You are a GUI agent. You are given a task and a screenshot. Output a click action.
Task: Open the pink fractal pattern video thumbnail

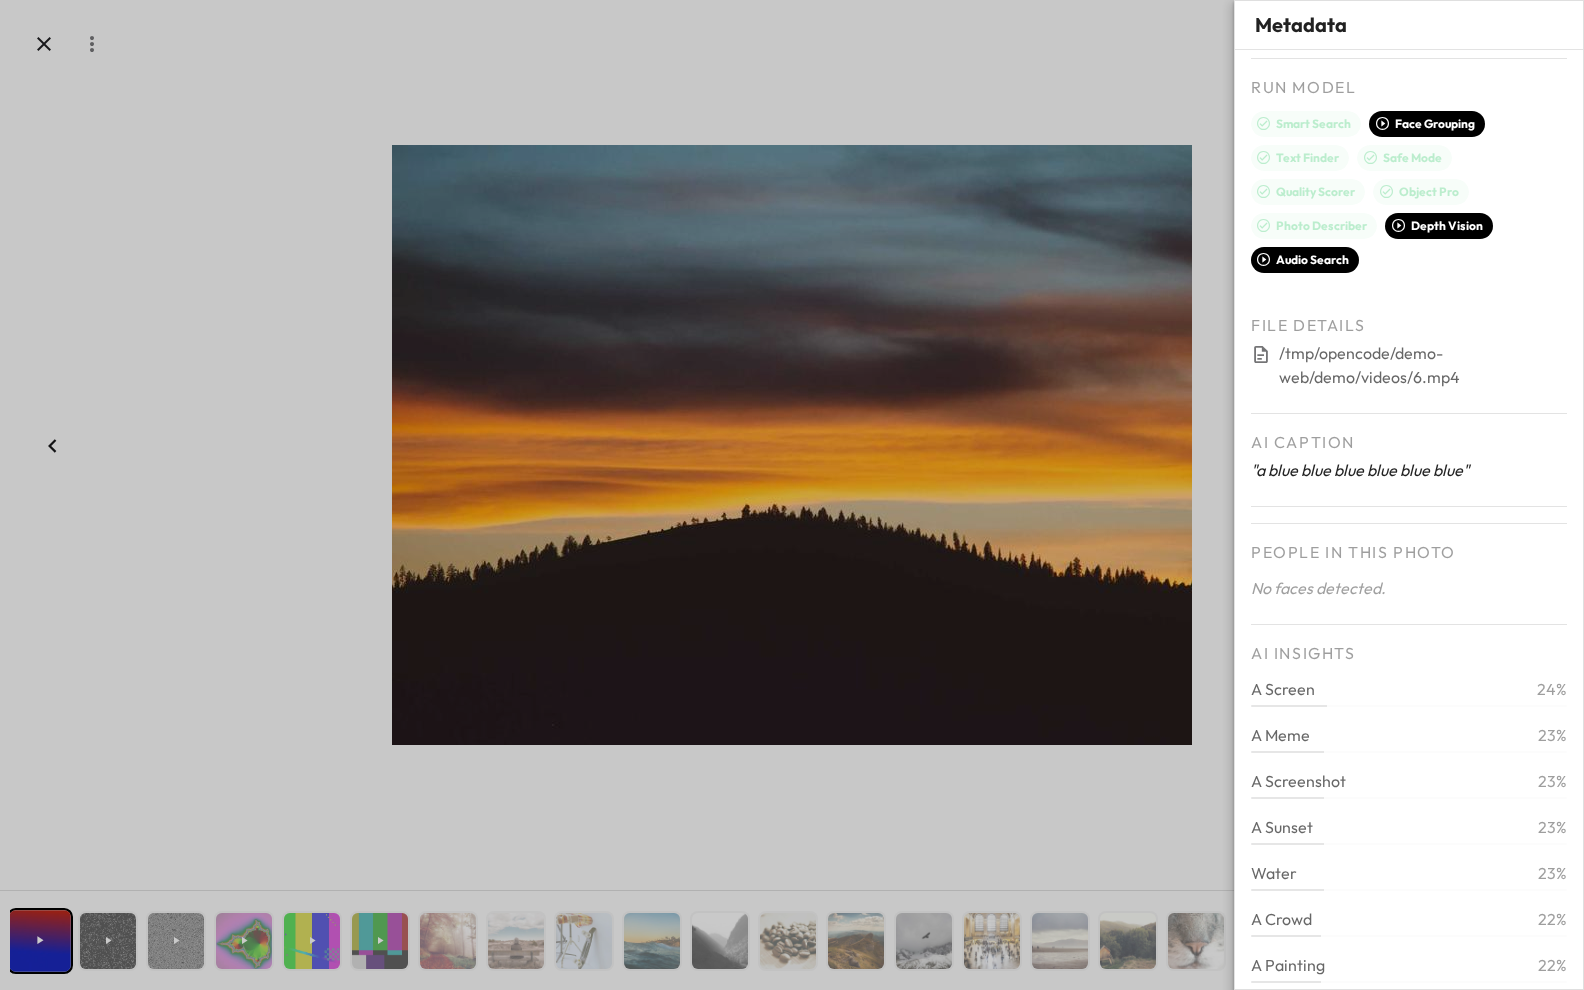pyautogui.click(x=244, y=941)
